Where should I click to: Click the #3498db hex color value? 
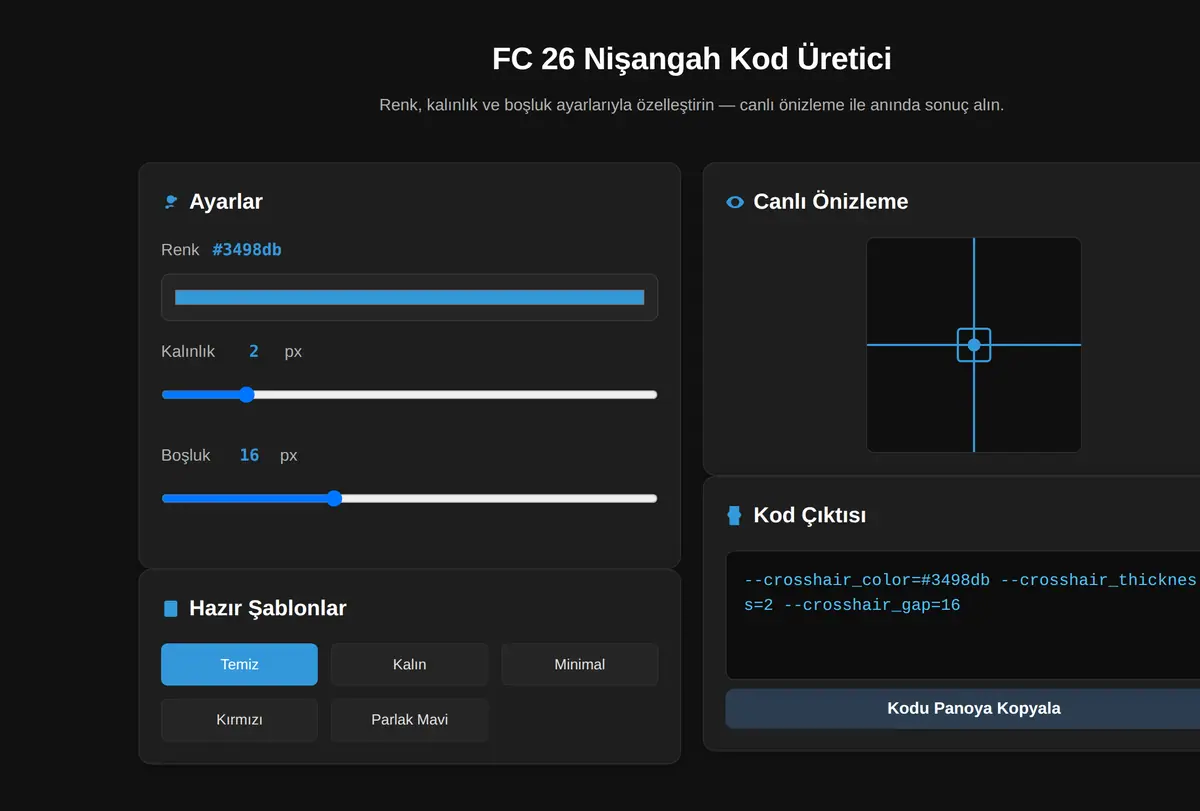247,249
